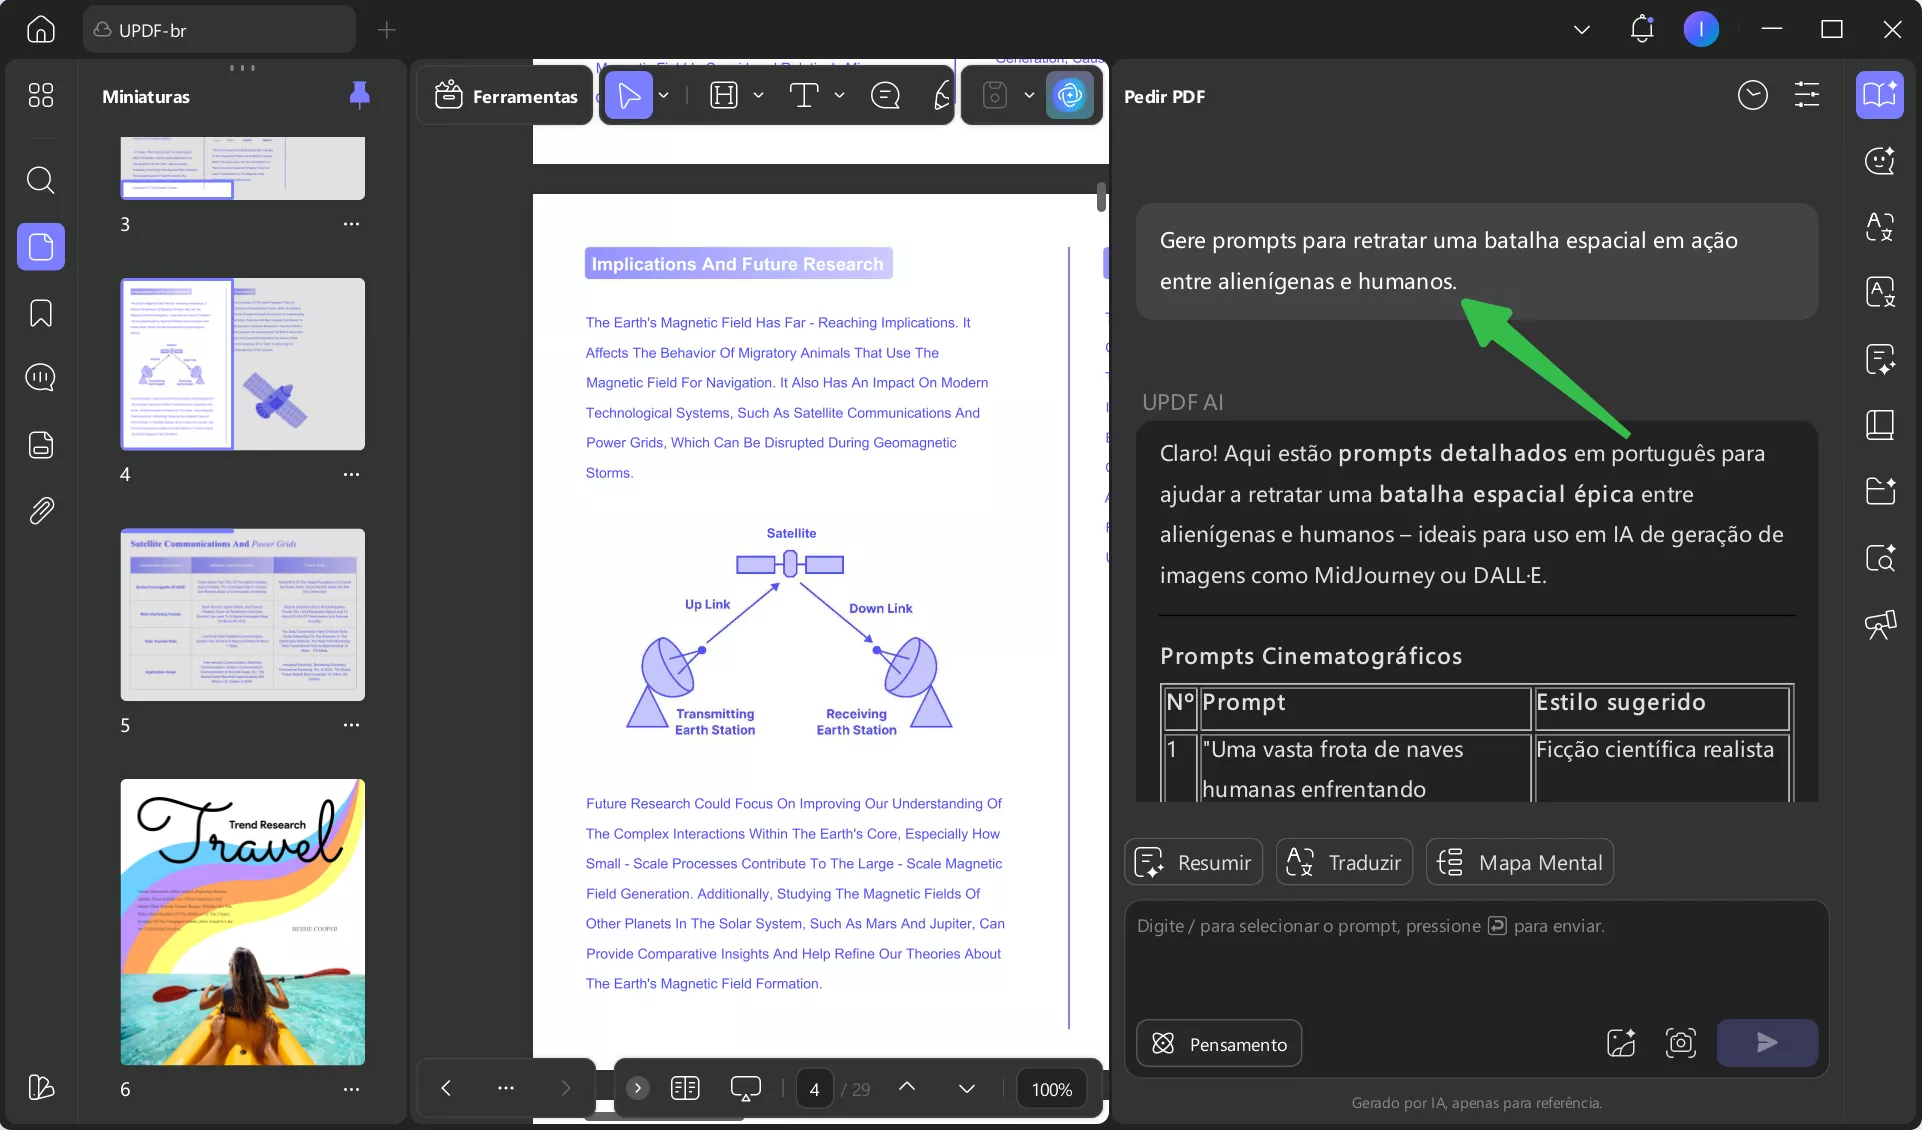Open the UPDF AI assistant icon in toolbar
The image size is (1922, 1130).
pyautogui.click(x=1069, y=96)
